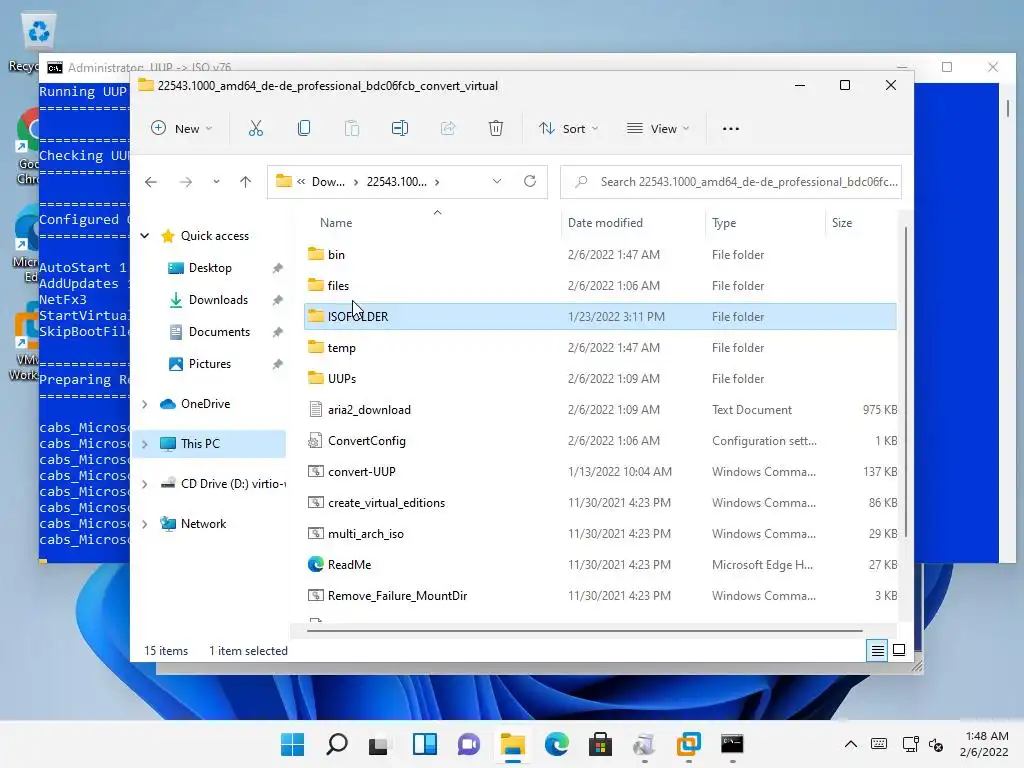Switch to details view layout button

click(878, 650)
